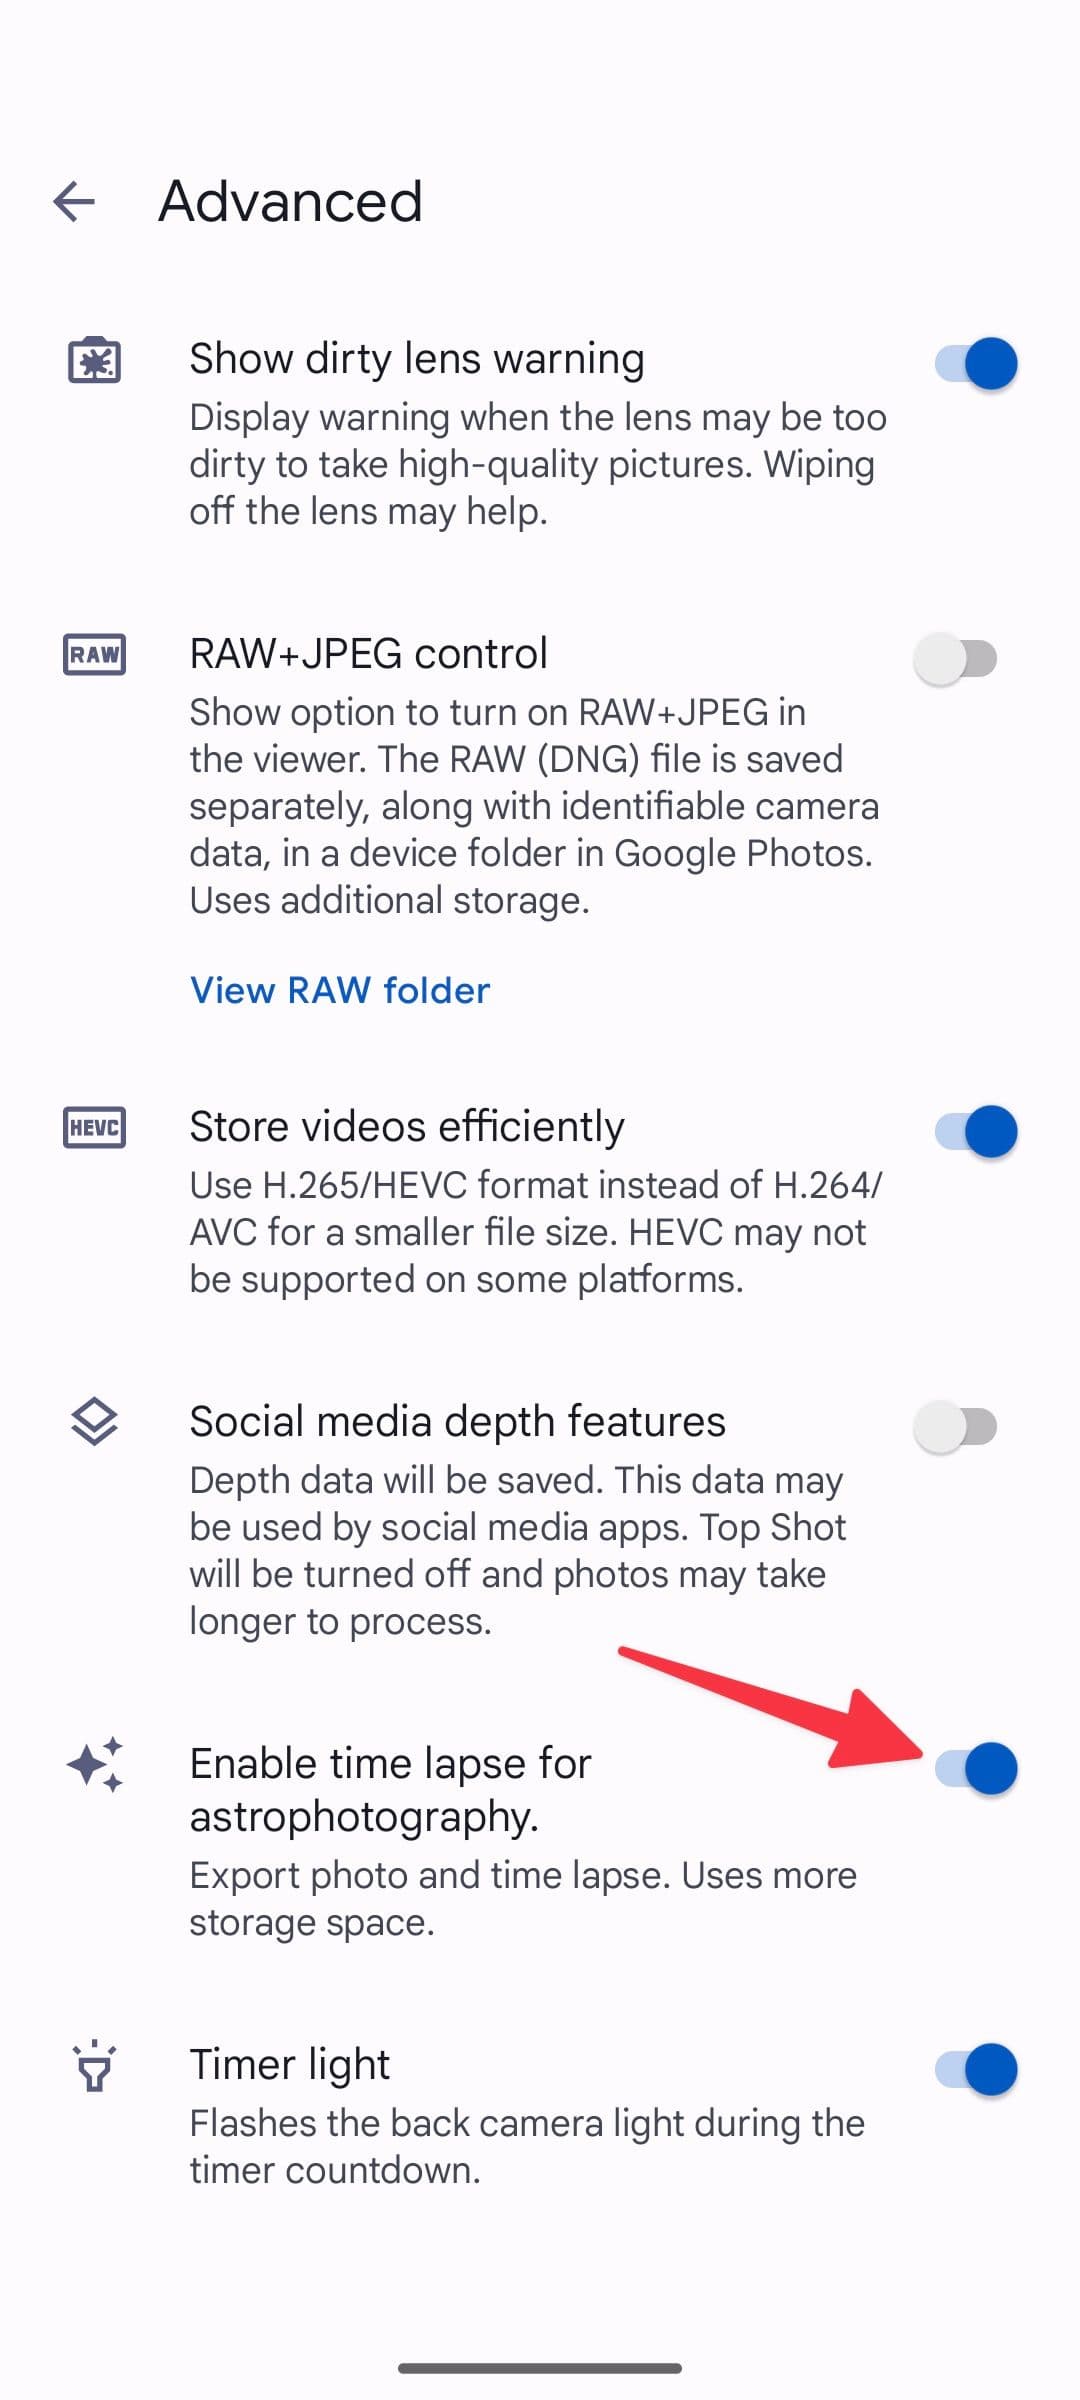Tap the sparkle astrophotography icon
1080x2400 pixels.
coord(94,1764)
